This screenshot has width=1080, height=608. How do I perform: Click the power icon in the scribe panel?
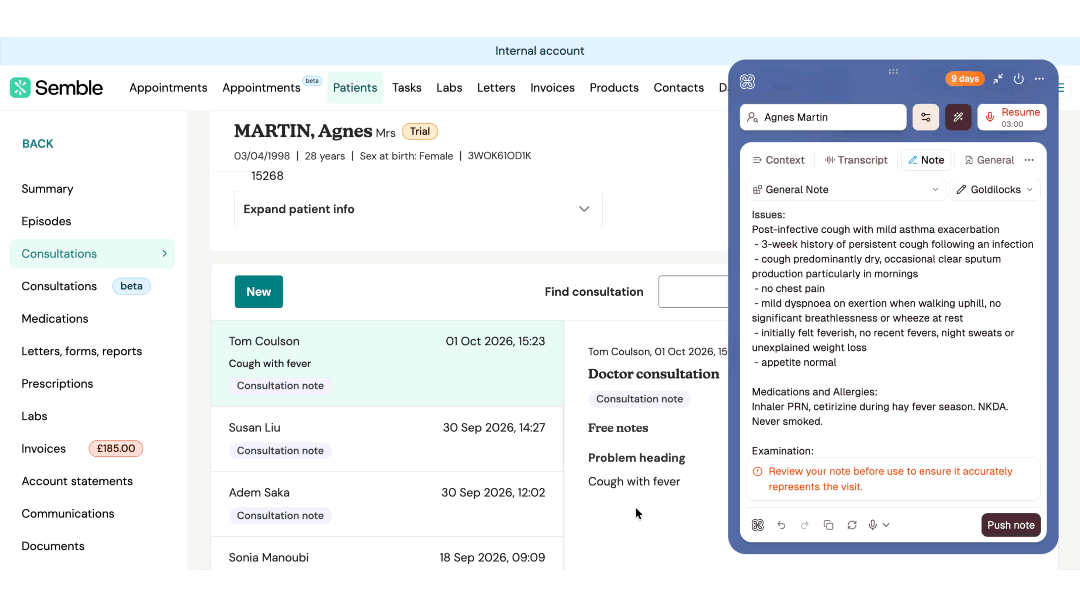[x=1019, y=78]
